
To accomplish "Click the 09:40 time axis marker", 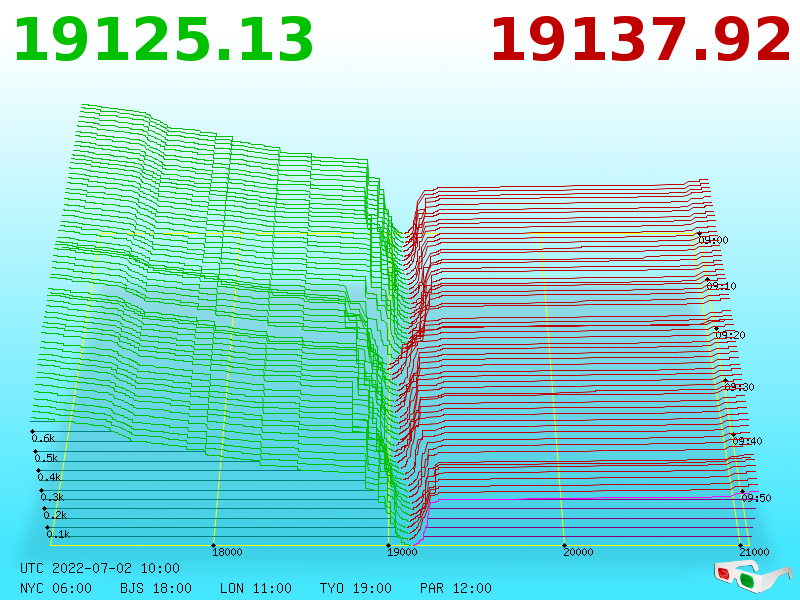I will tap(747, 441).
